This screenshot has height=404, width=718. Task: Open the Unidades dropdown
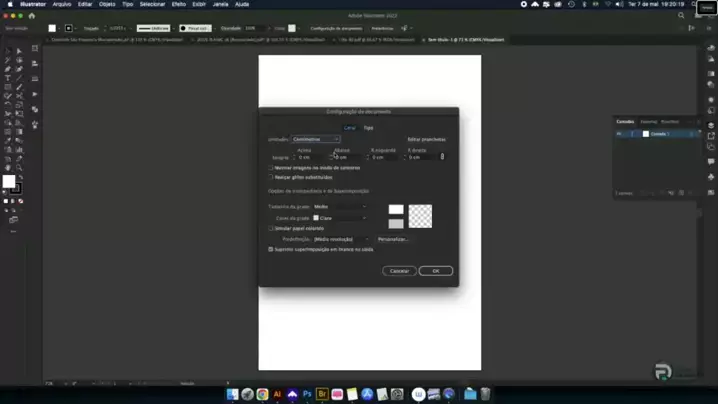pyautogui.click(x=315, y=139)
